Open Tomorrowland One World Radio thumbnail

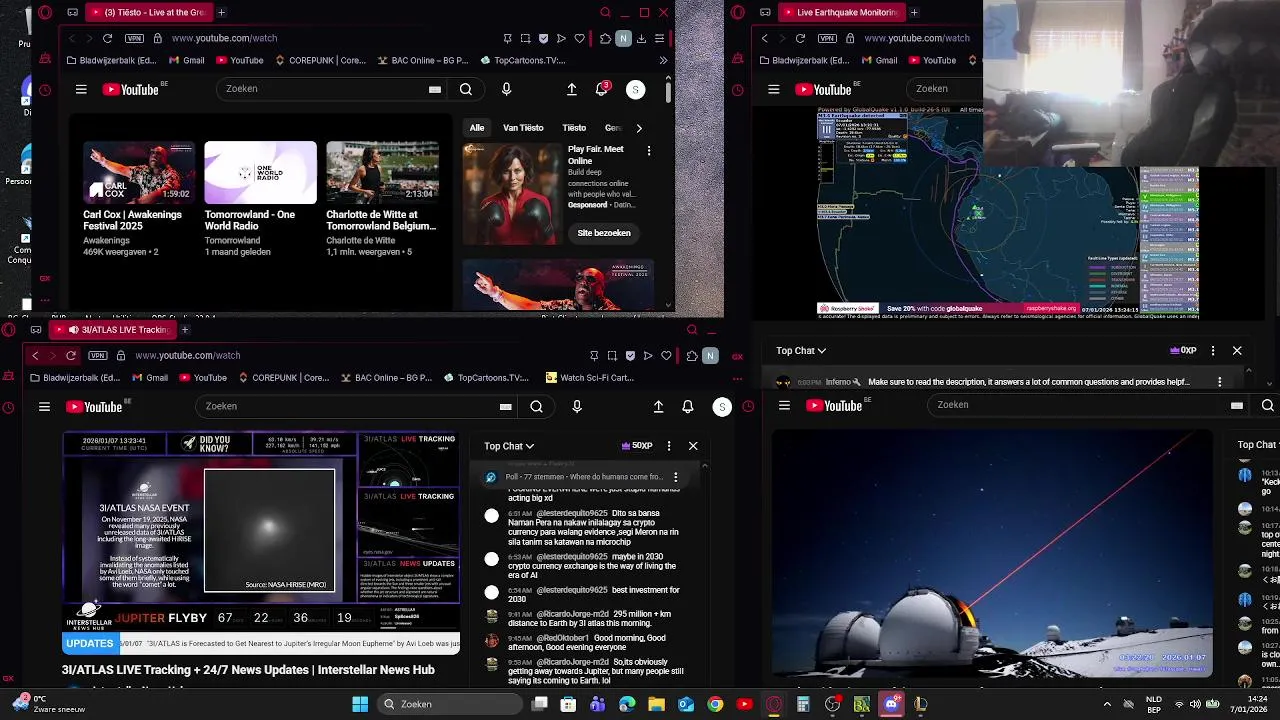click(260, 172)
